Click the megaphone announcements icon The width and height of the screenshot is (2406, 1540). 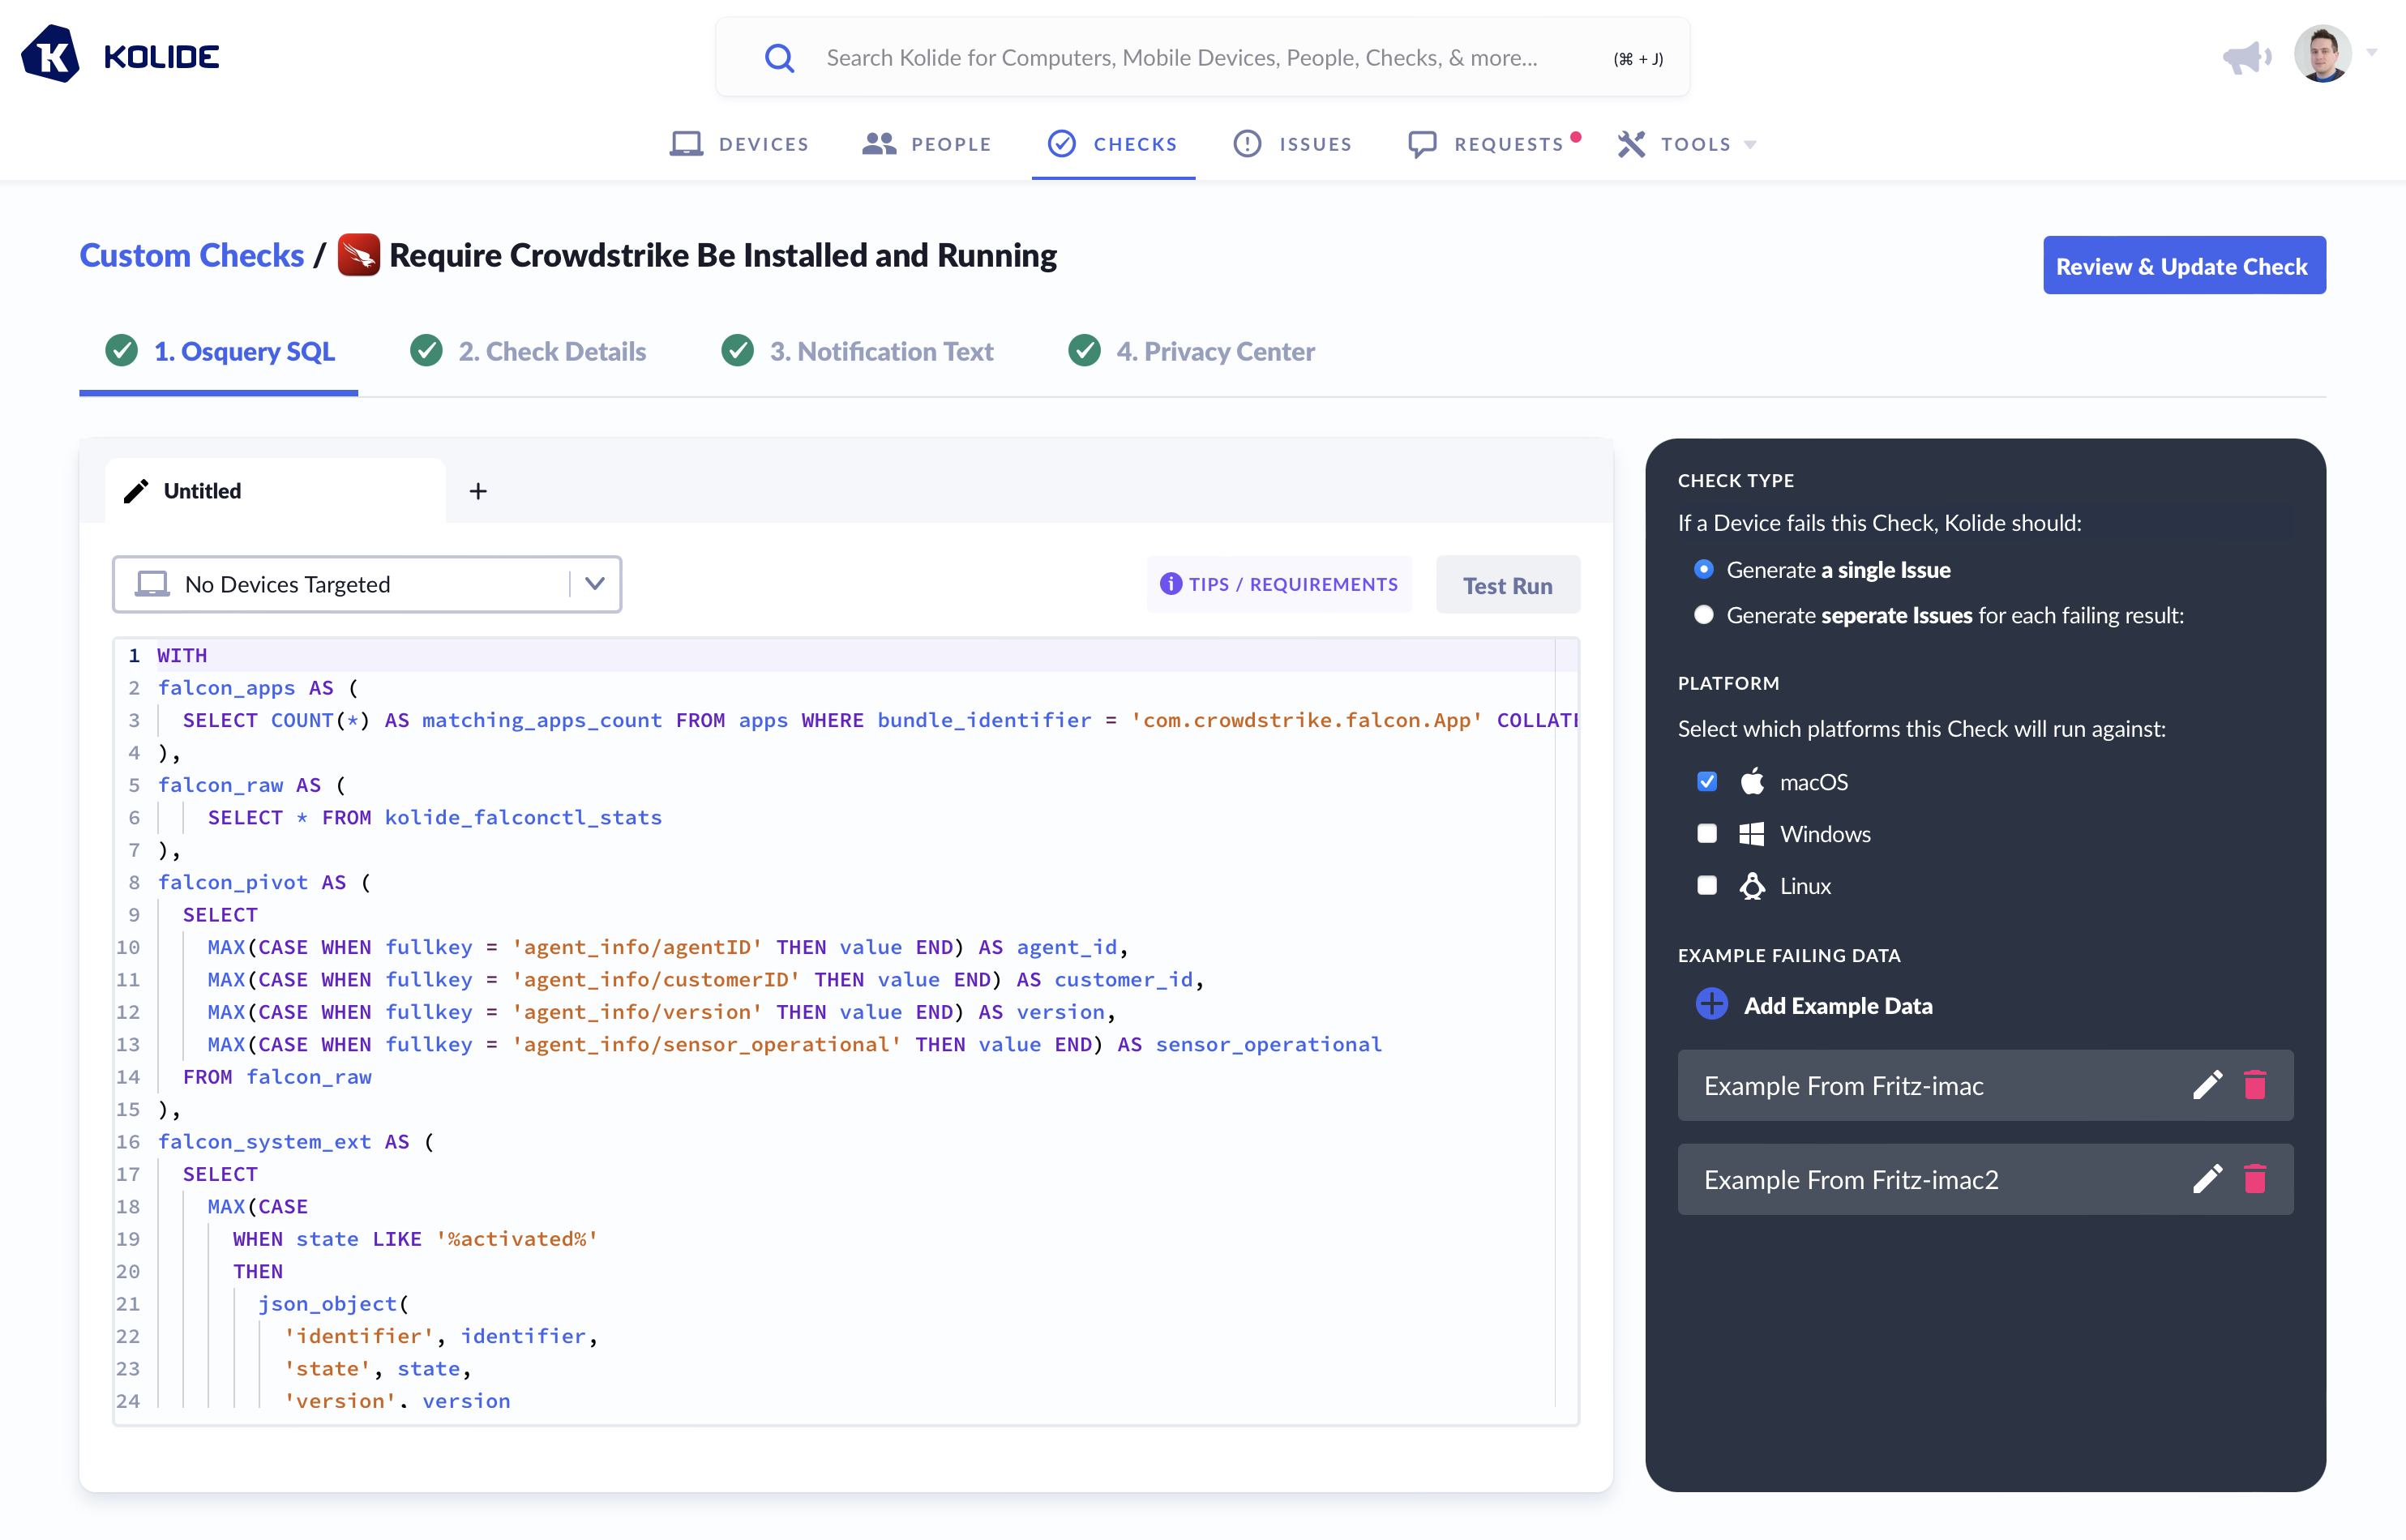coord(2245,57)
